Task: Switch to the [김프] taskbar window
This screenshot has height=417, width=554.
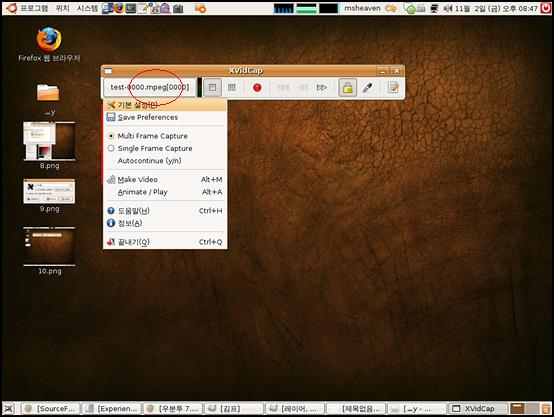Action: 234,409
